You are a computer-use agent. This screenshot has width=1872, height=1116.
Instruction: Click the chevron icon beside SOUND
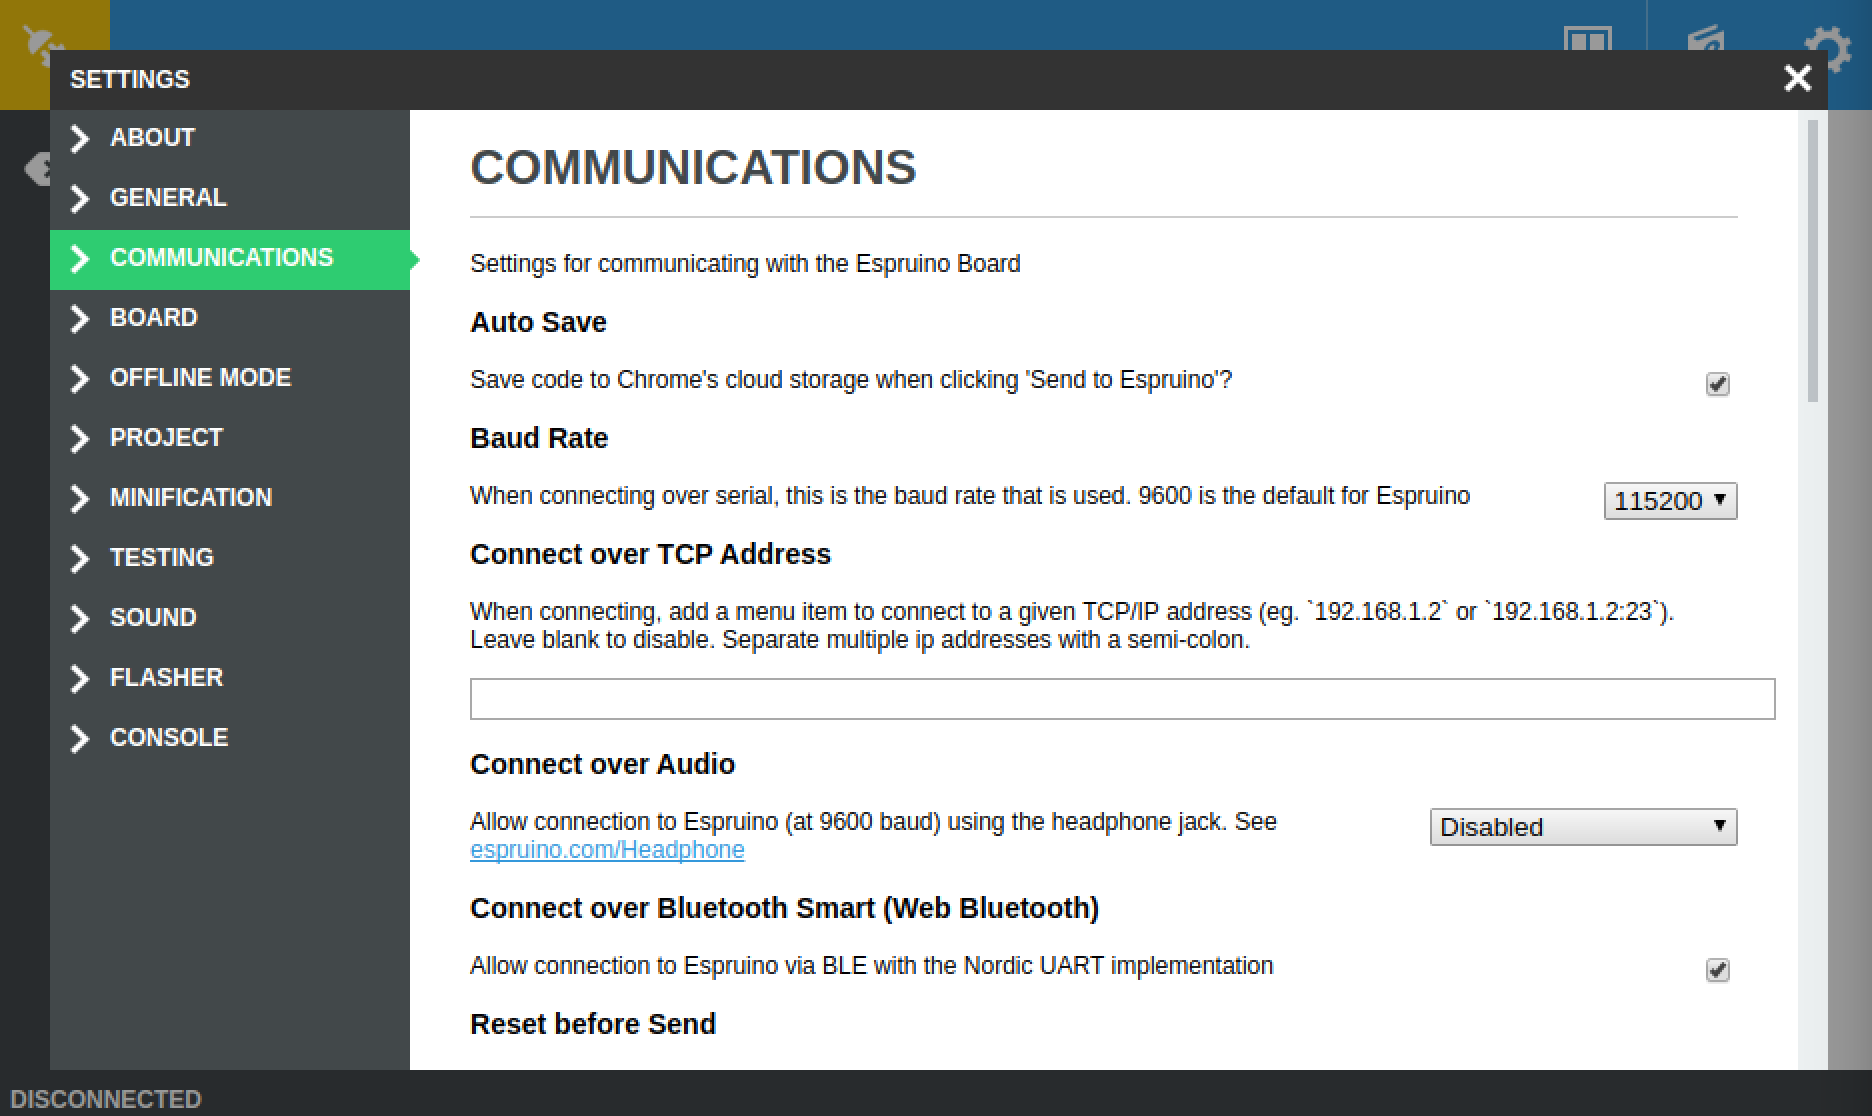80,619
